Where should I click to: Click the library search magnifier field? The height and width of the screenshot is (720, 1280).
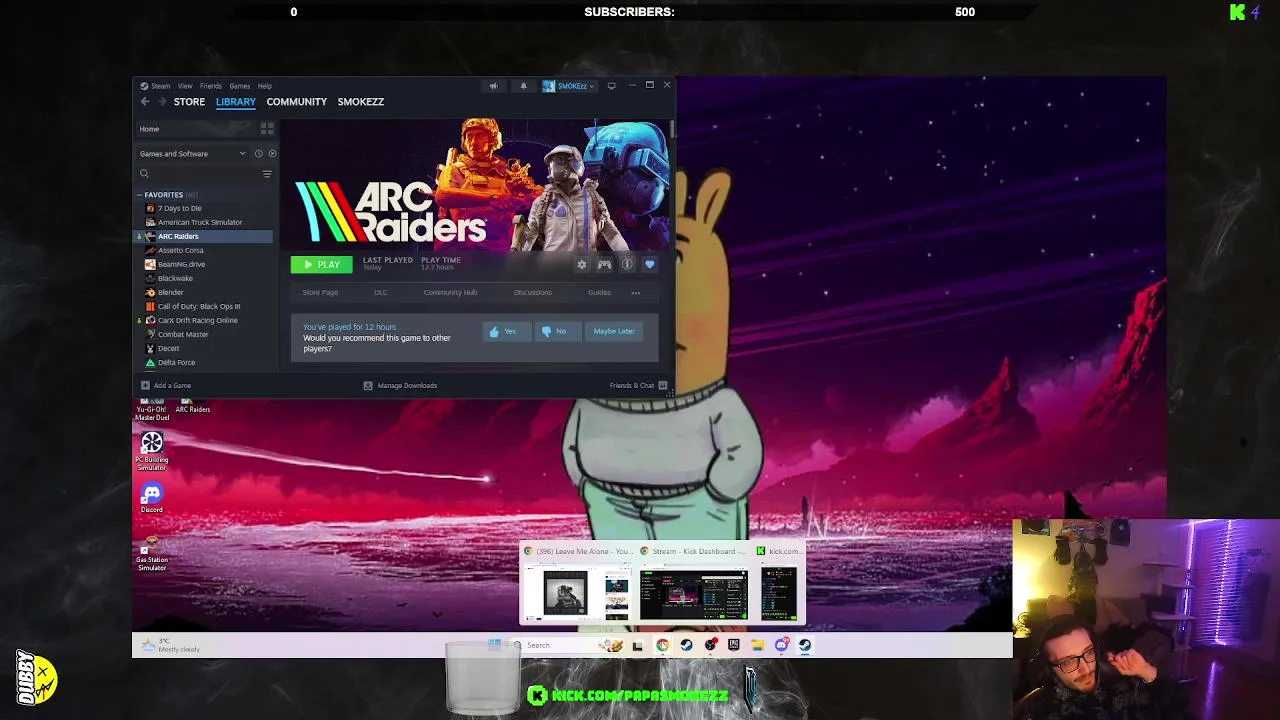[197, 174]
